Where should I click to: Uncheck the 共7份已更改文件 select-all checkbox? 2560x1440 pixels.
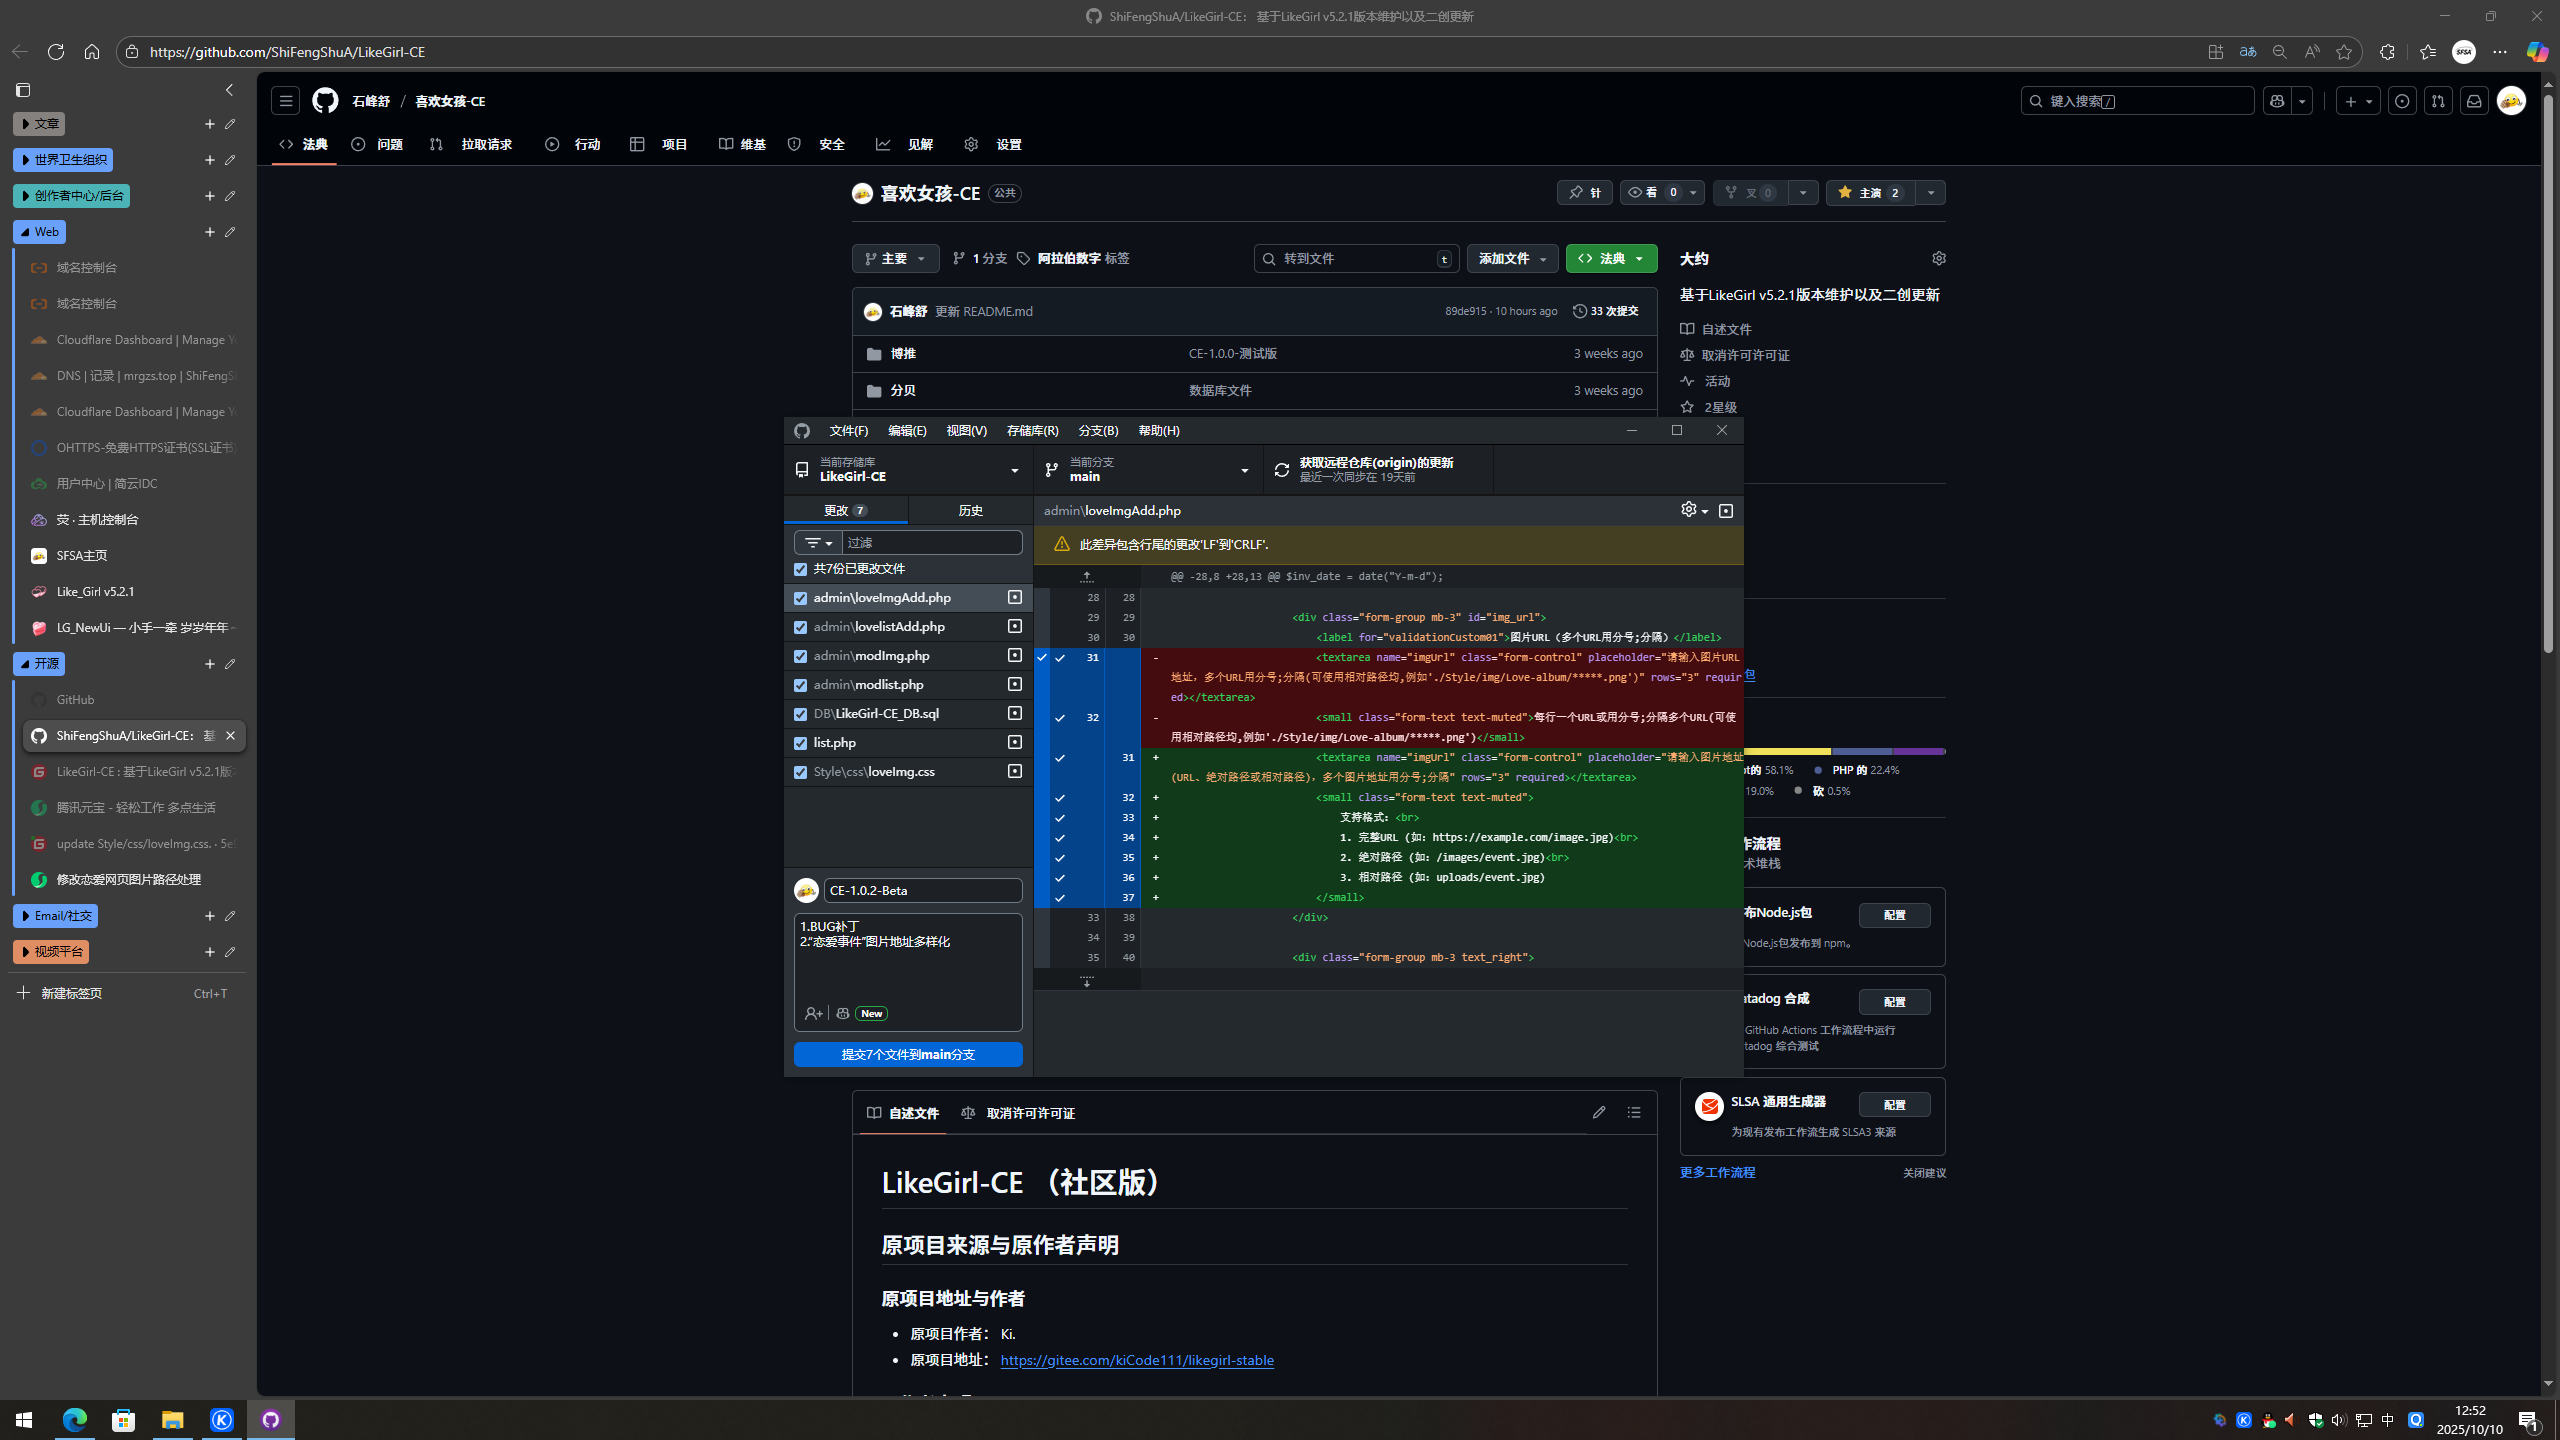pos(800,568)
